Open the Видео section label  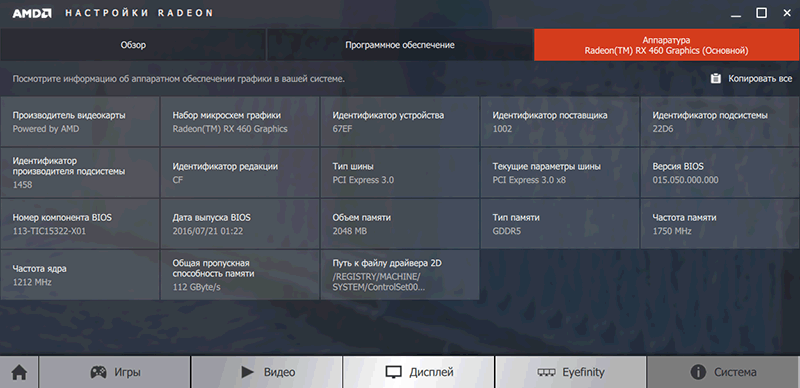(280, 372)
